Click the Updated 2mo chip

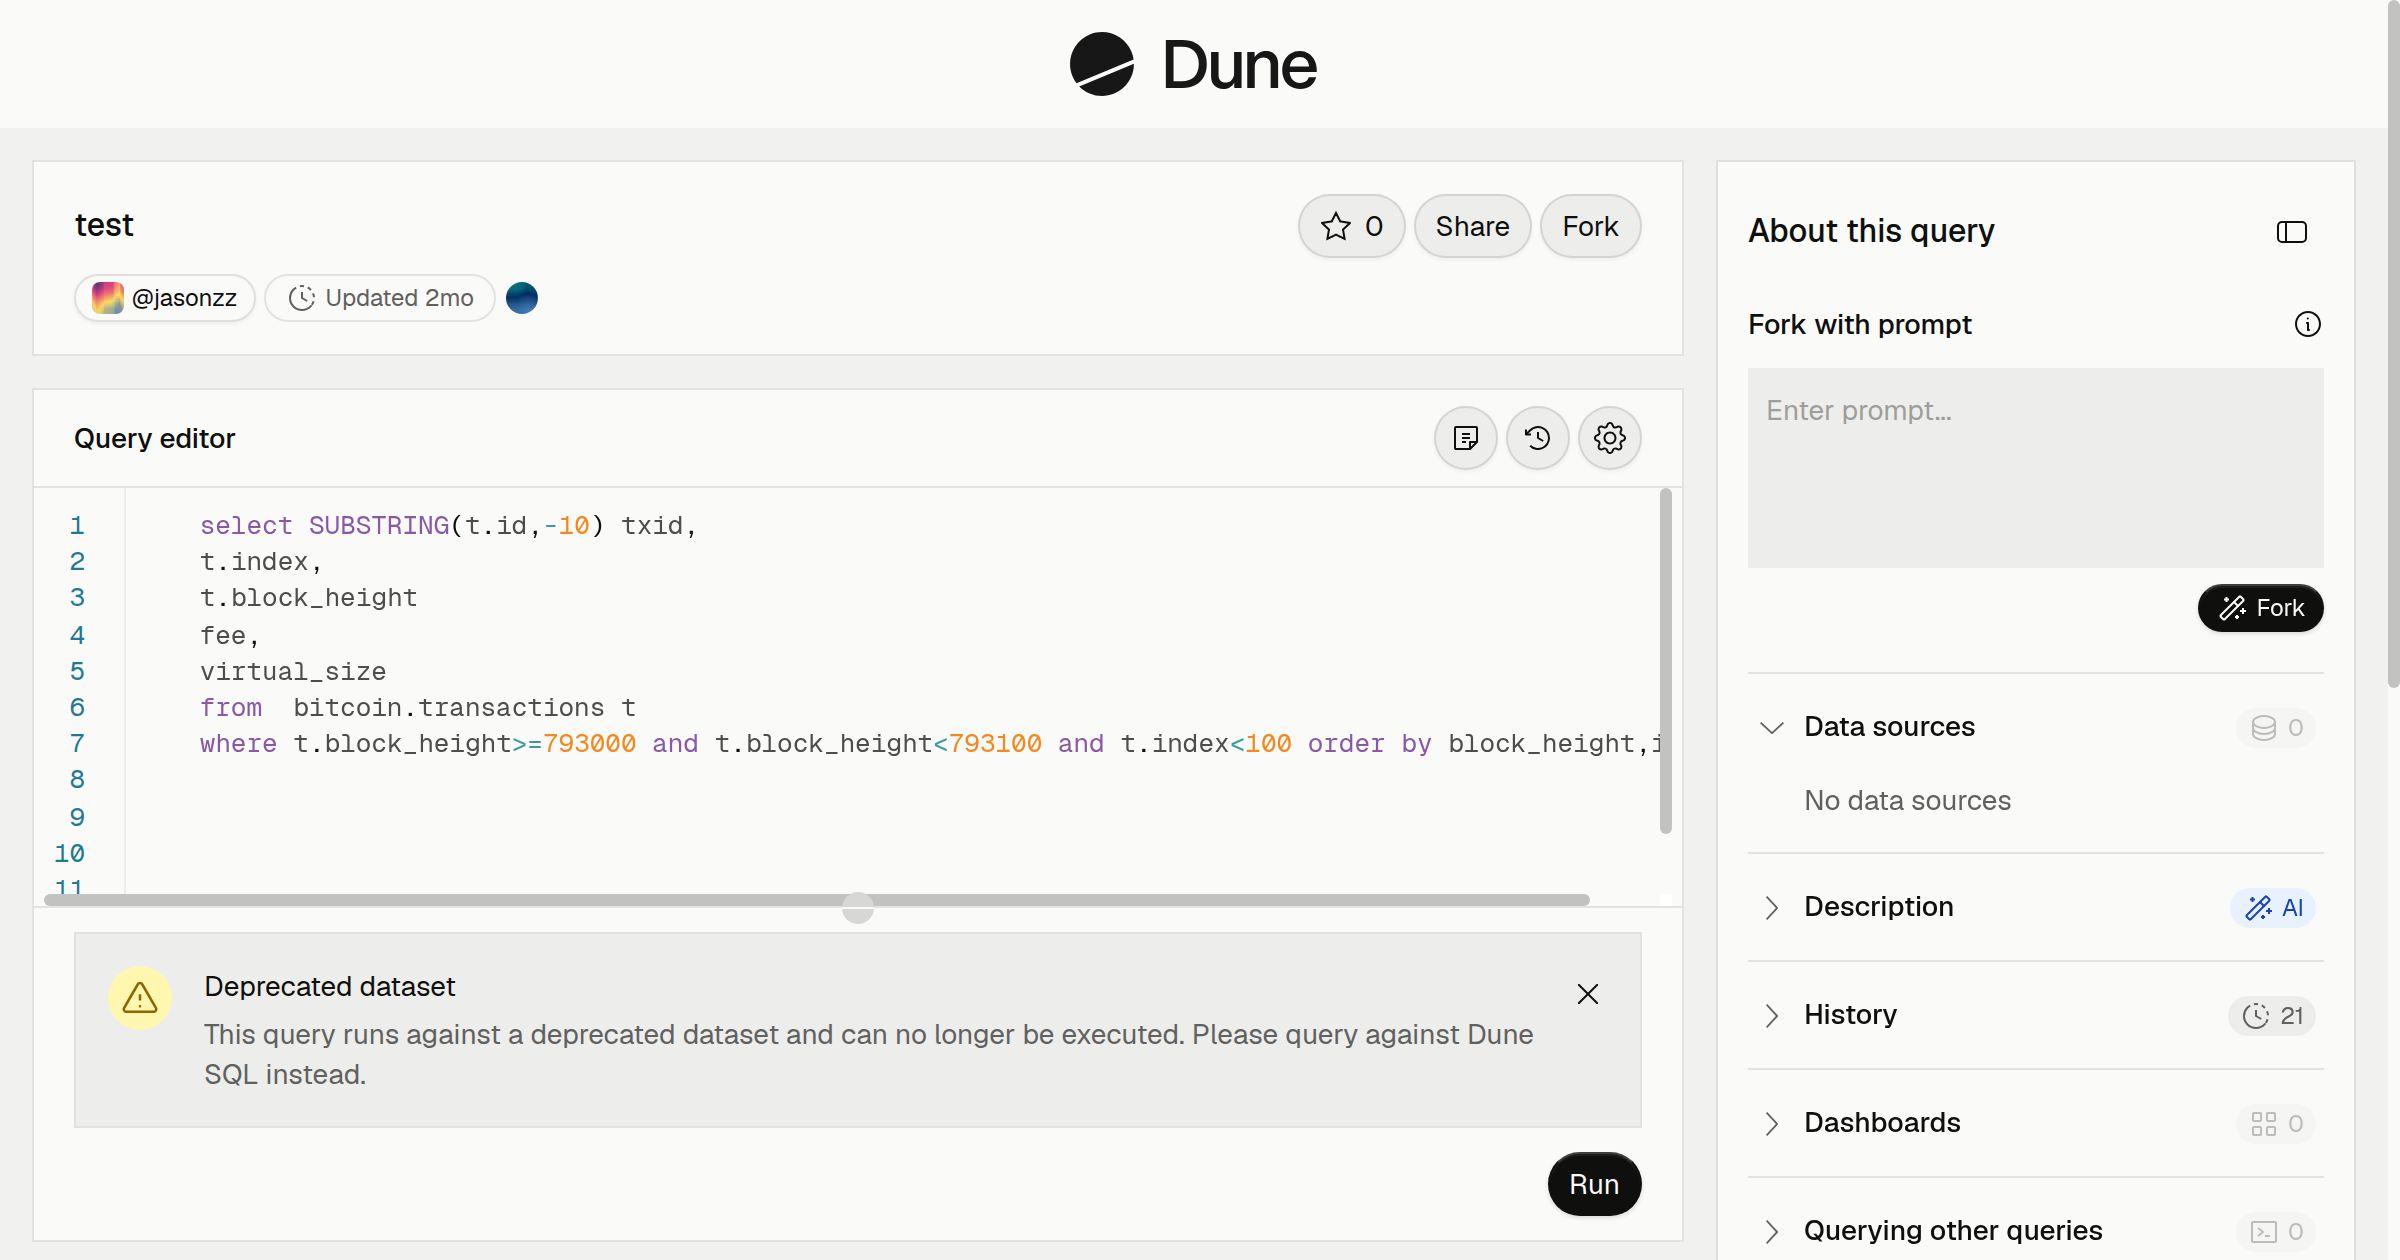380,298
